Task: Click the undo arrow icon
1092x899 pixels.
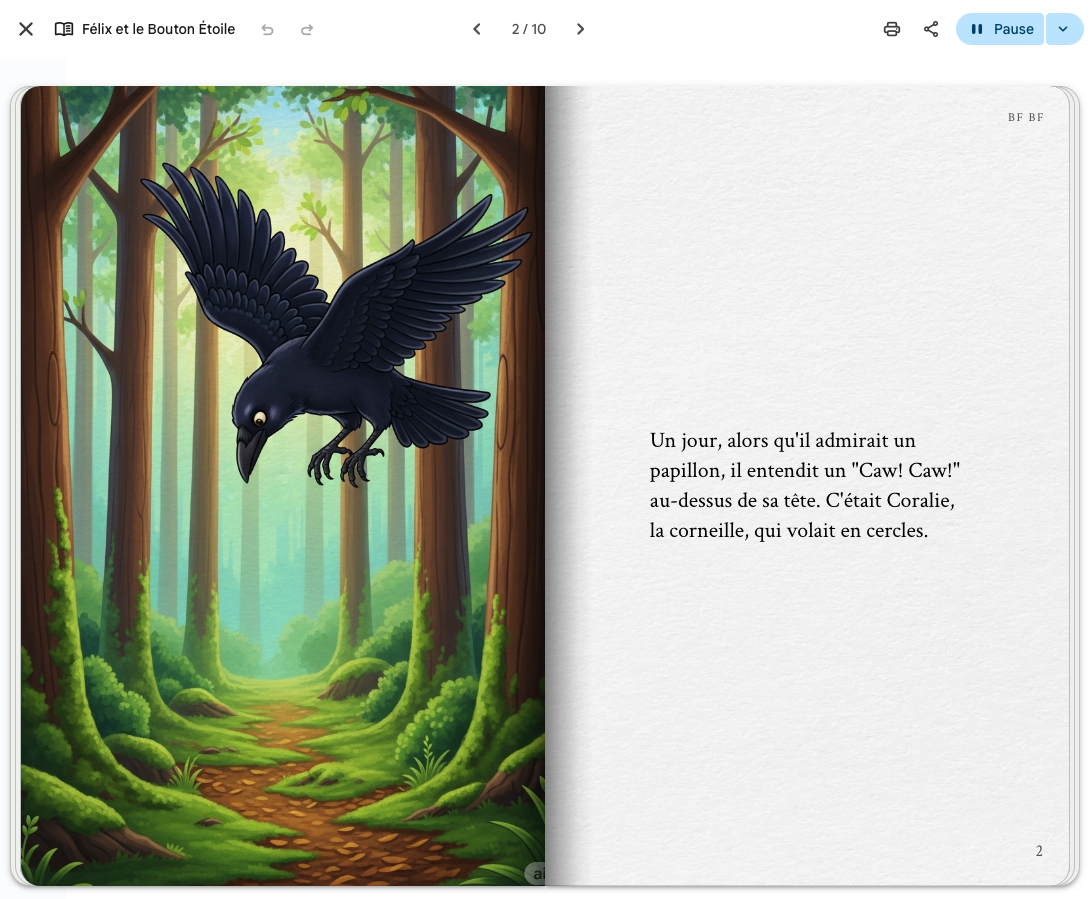Action: click(267, 29)
